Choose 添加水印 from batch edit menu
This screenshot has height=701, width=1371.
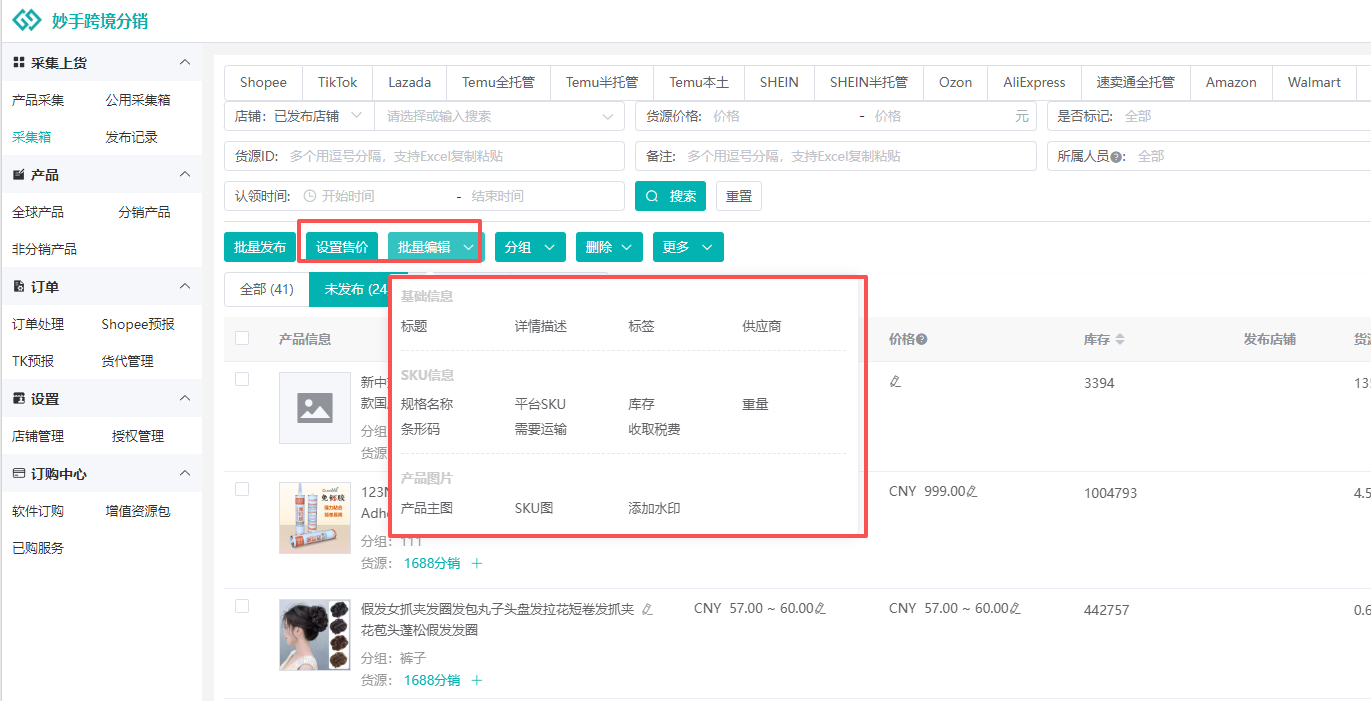(654, 508)
